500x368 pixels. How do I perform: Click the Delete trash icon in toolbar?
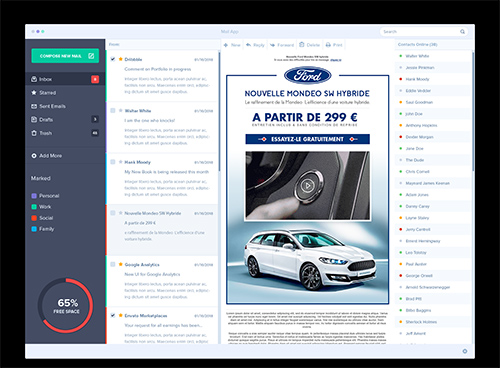302,45
